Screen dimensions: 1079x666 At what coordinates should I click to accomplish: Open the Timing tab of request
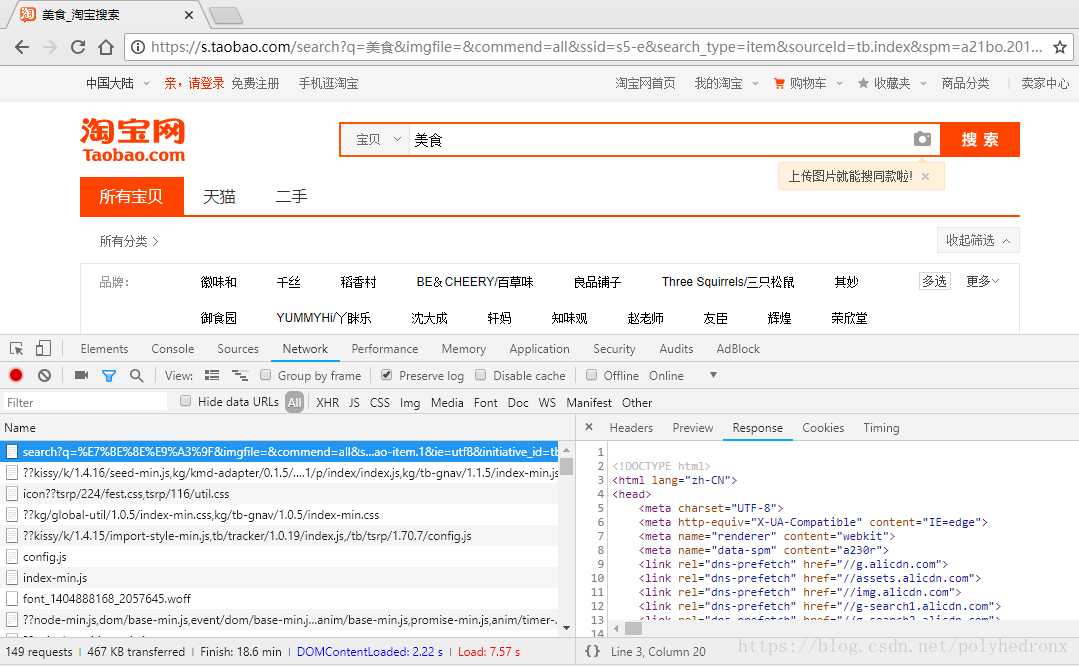pos(882,428)
